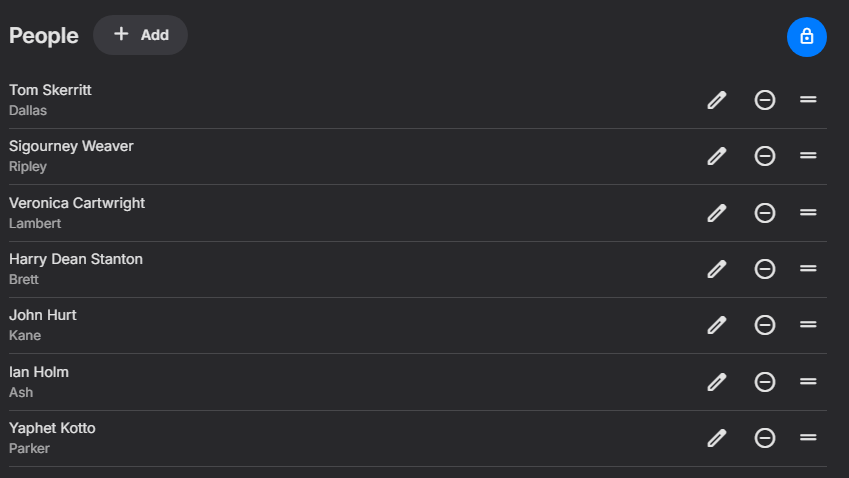Remove Sigourney Weaver from the list
The image size is (849, 478).
pyautogui.click(x=765, y=156)
